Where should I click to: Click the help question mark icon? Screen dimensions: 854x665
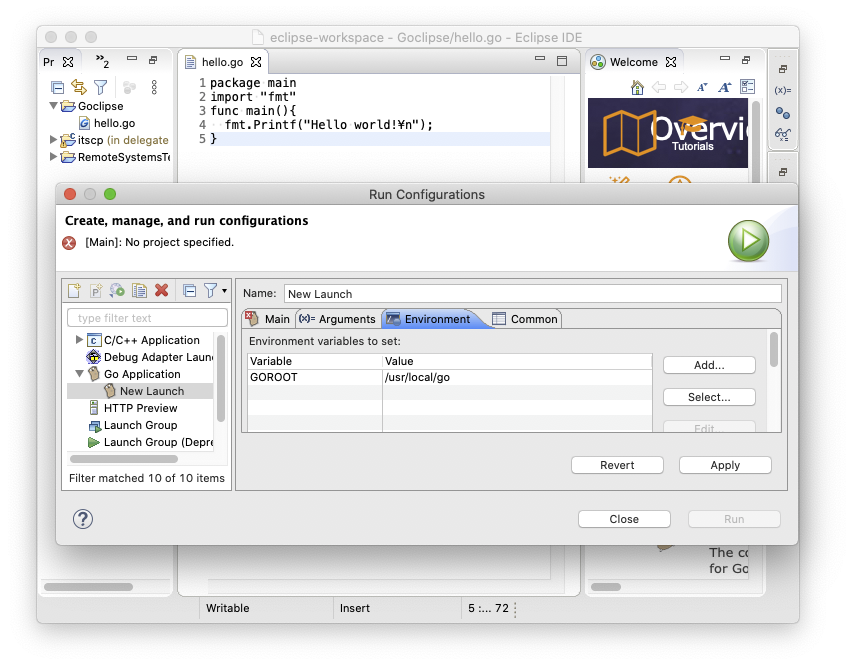pyautogui.click(x=83, y=518)
